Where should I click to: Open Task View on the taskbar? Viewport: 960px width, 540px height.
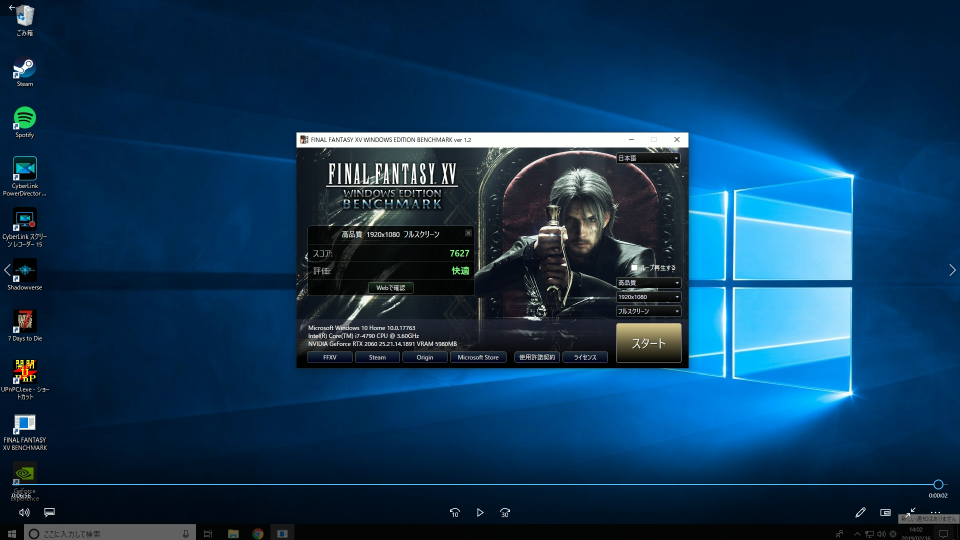208,534
